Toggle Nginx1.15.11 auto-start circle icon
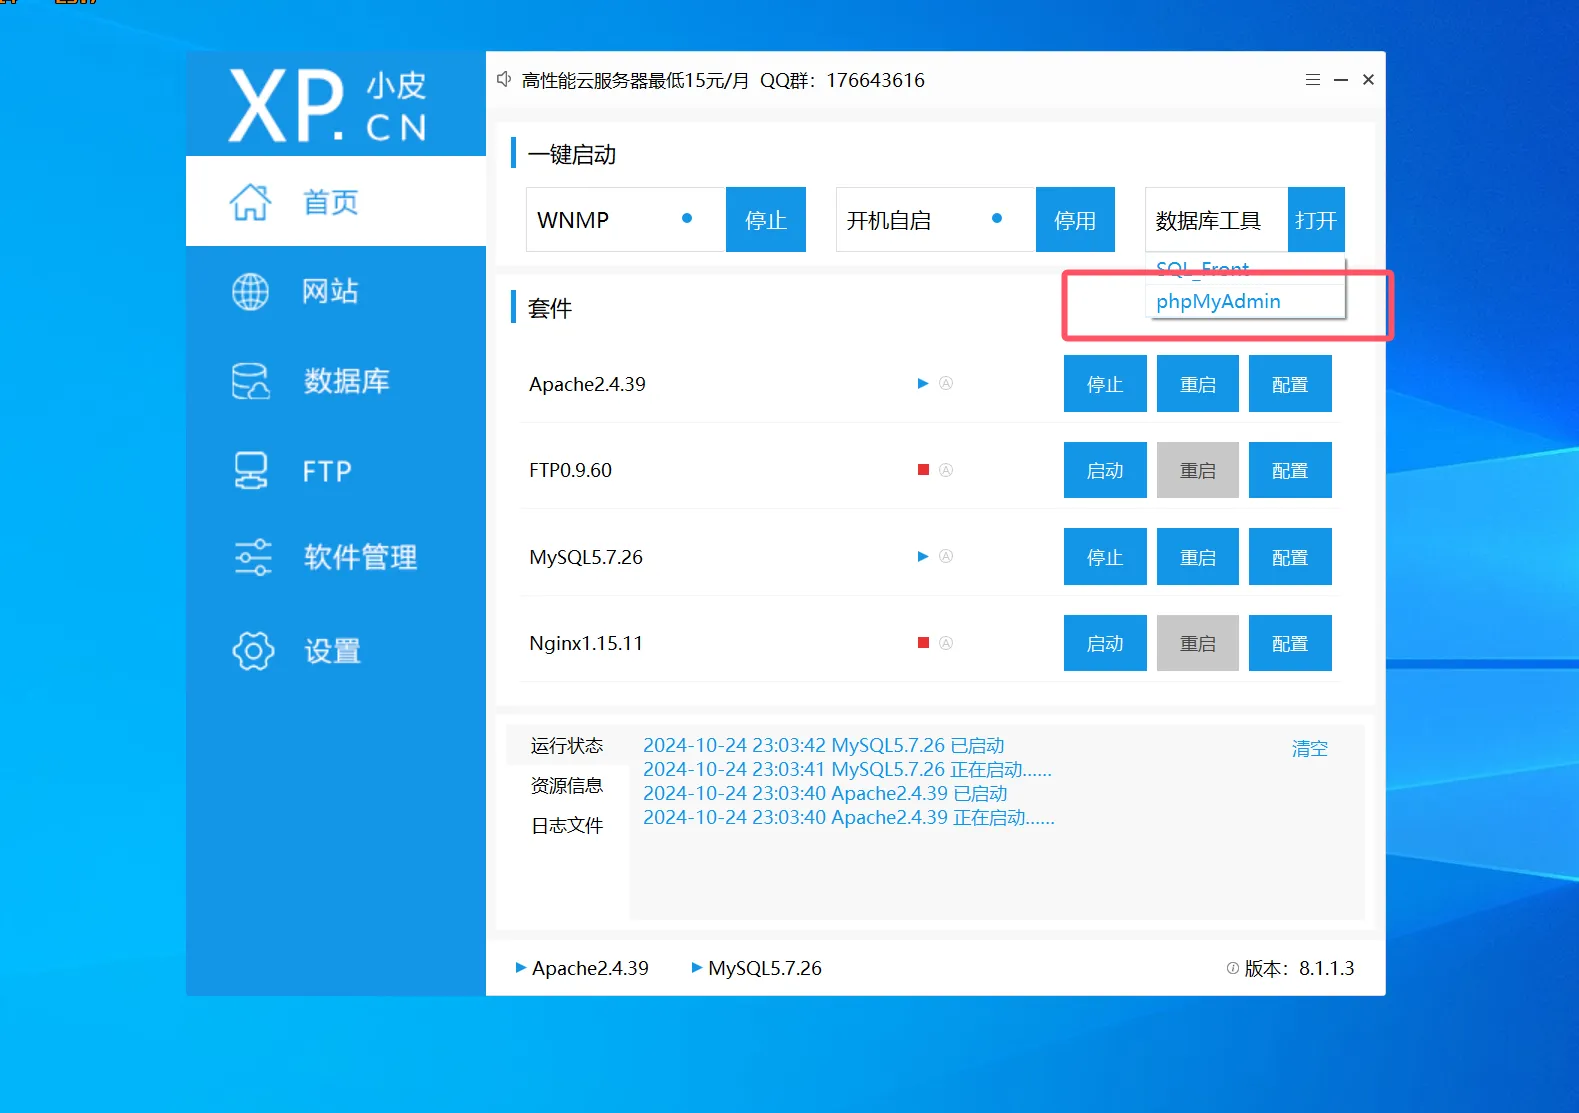Screen dimensions: 1579x1113 pyautogui.click(x=946, y=643)
